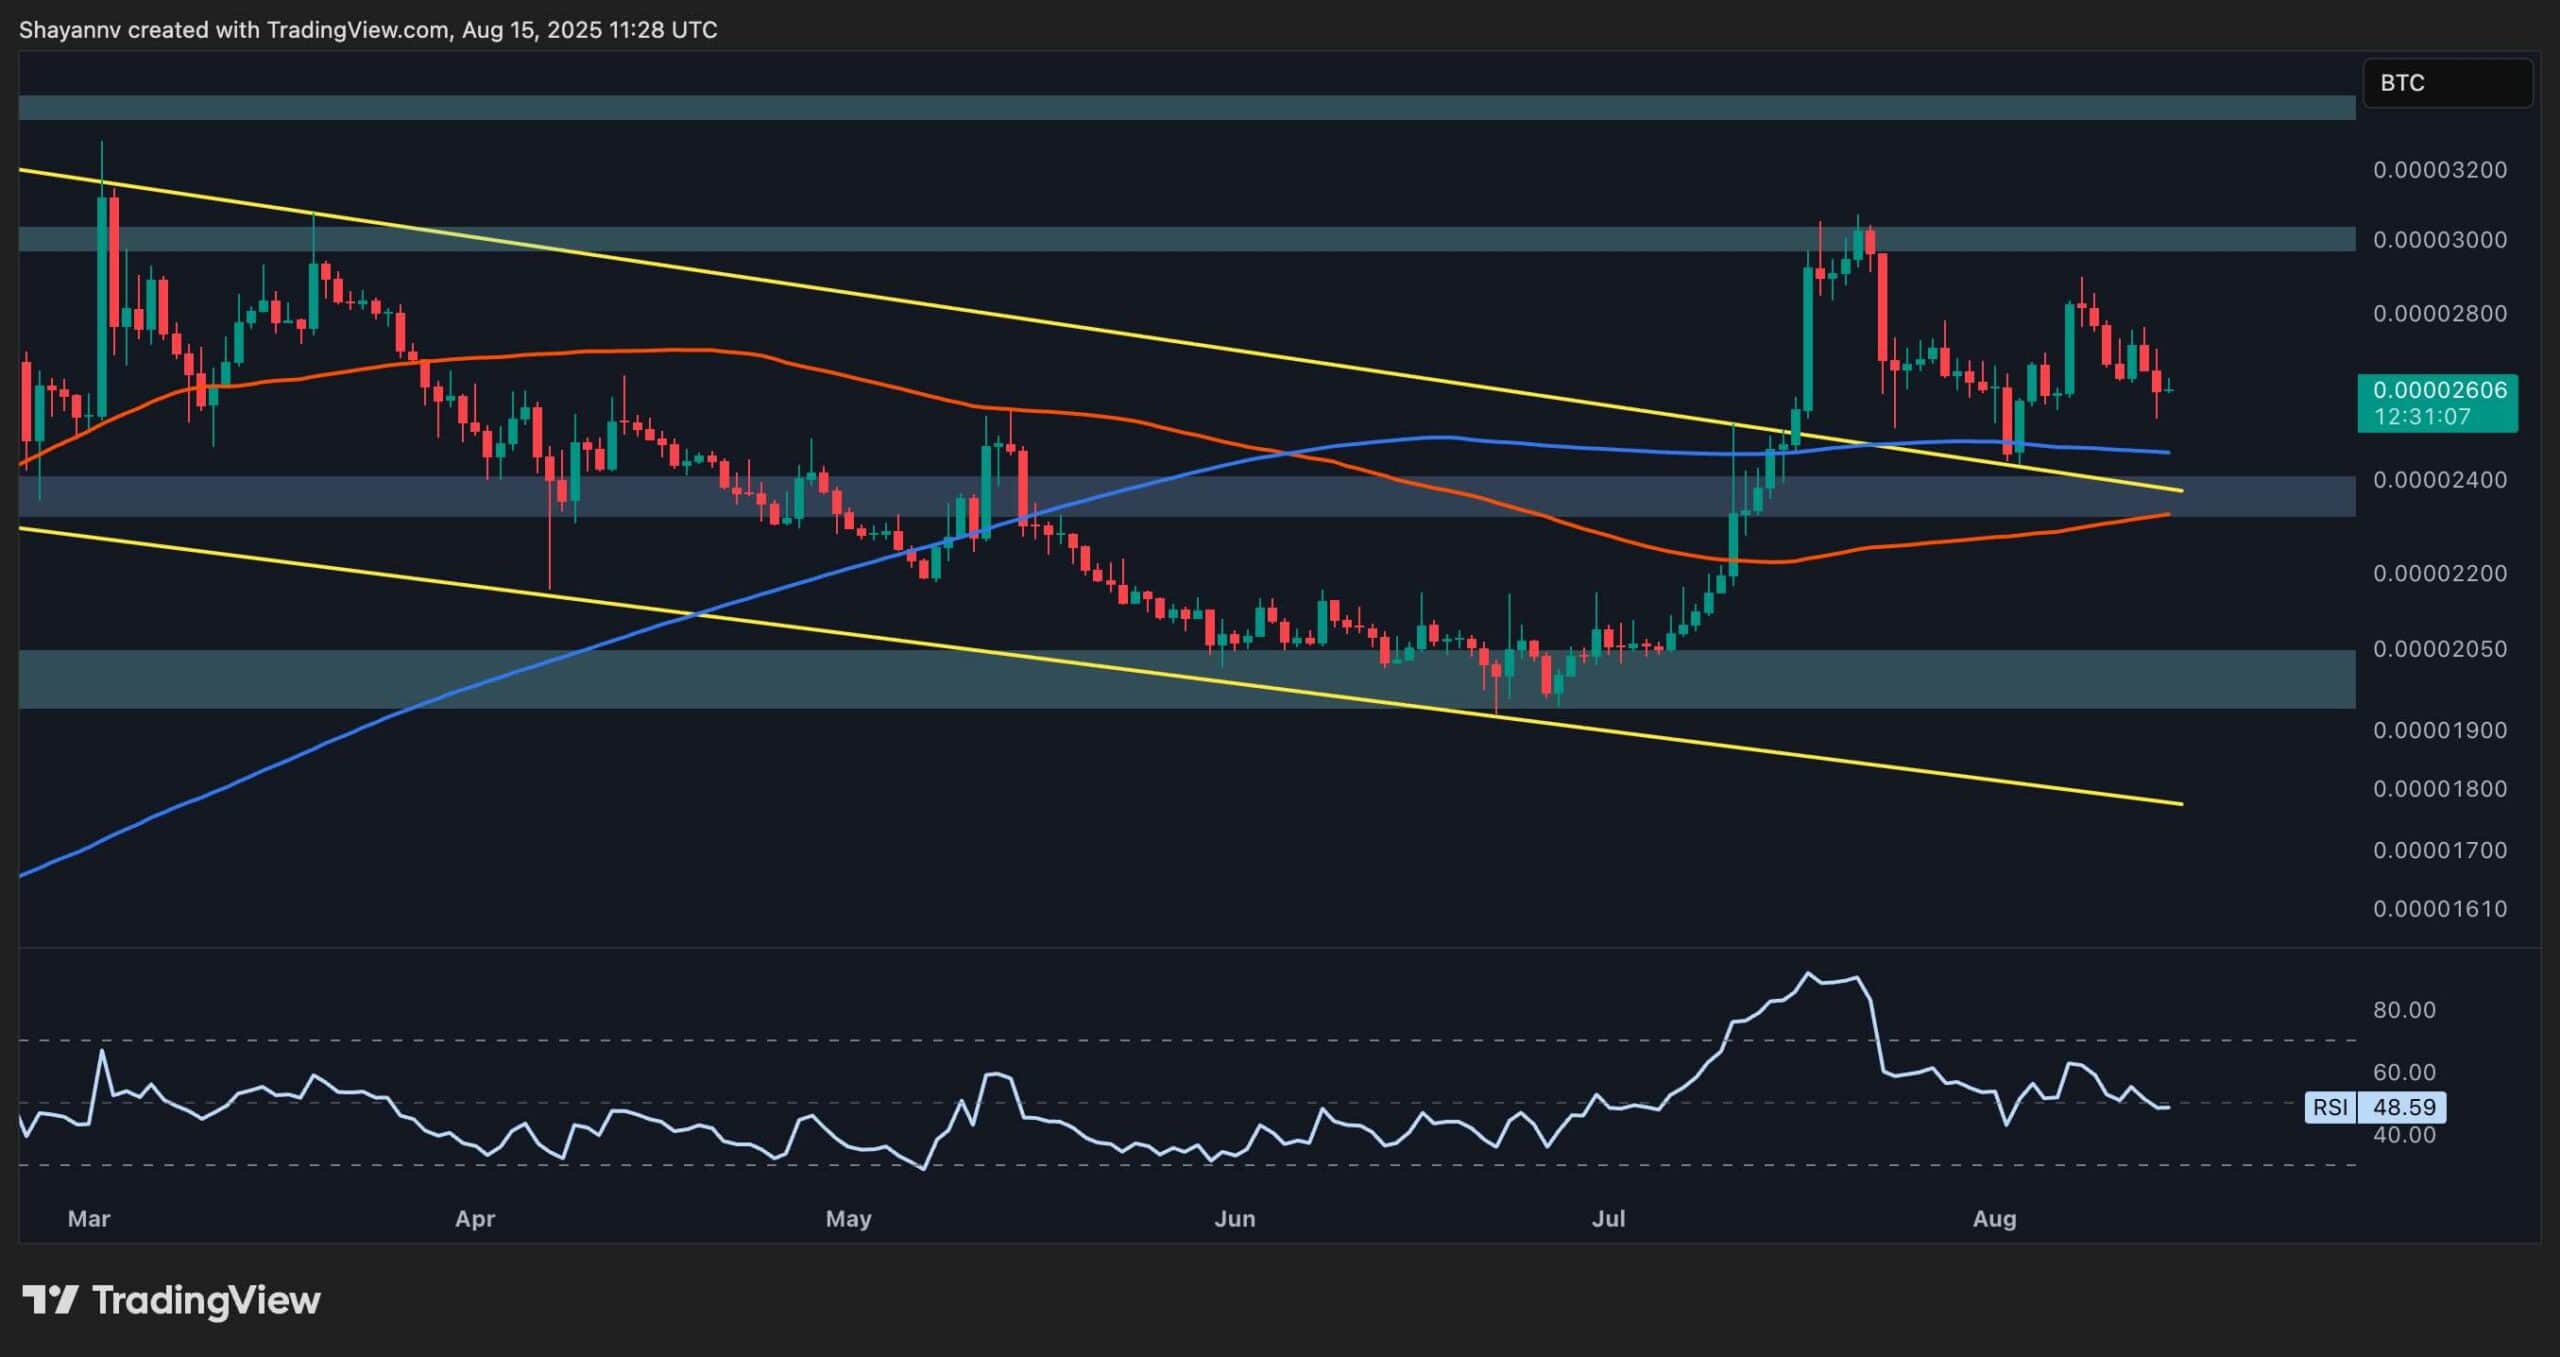Image resolution: width=2560 pixels, height=1357 pixels.
Task: Click the 0.00001610 price axis label
Action: (2439, 909)
